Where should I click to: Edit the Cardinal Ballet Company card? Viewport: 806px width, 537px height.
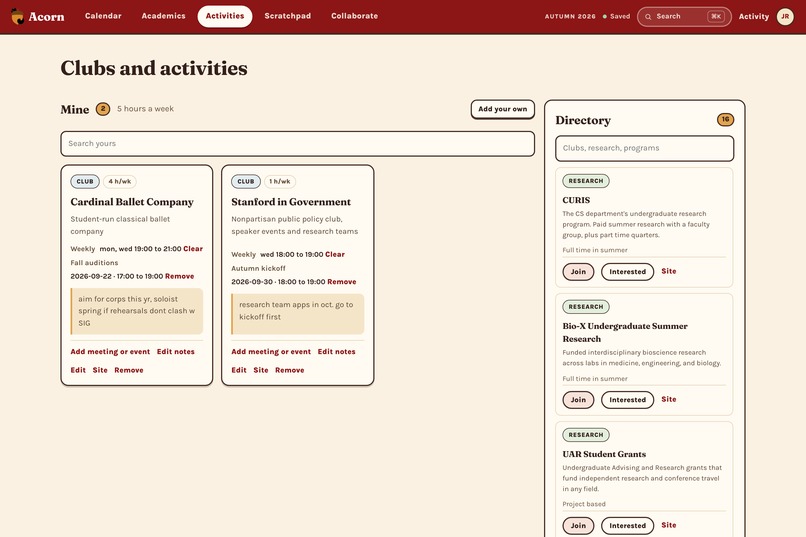coord(78,370)
